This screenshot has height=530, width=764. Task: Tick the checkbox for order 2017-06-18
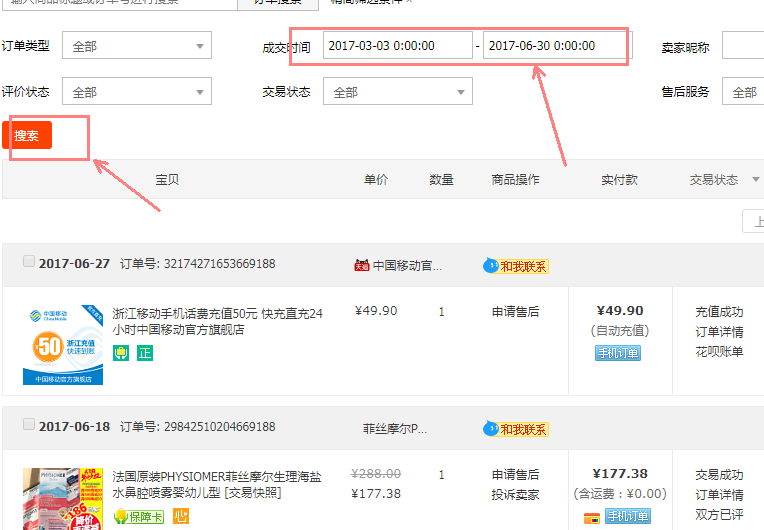(29, 424)
